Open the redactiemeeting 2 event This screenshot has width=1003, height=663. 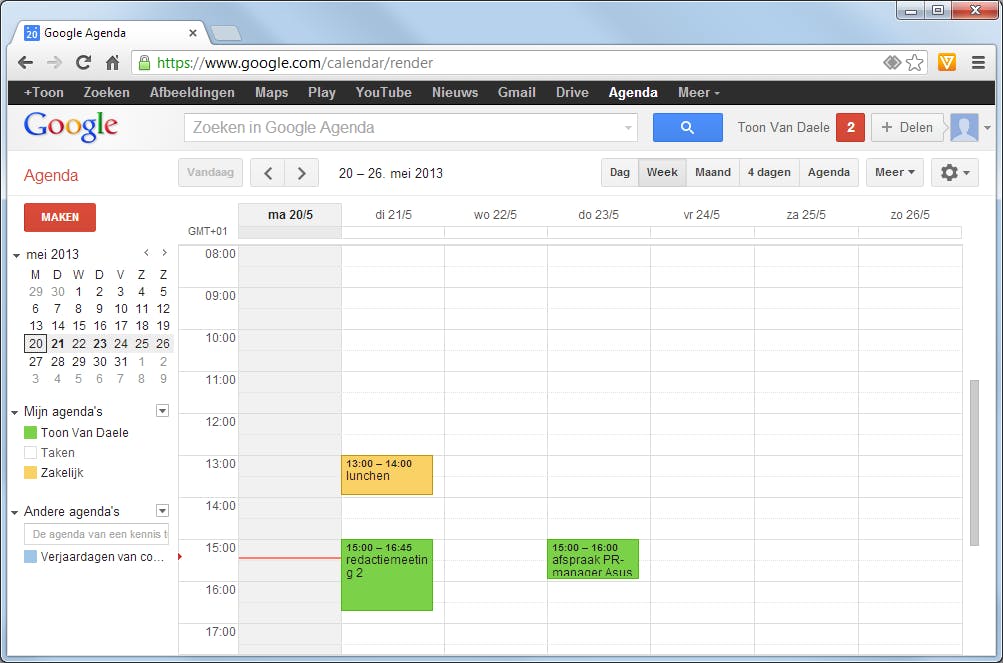[x=386, y=575]
